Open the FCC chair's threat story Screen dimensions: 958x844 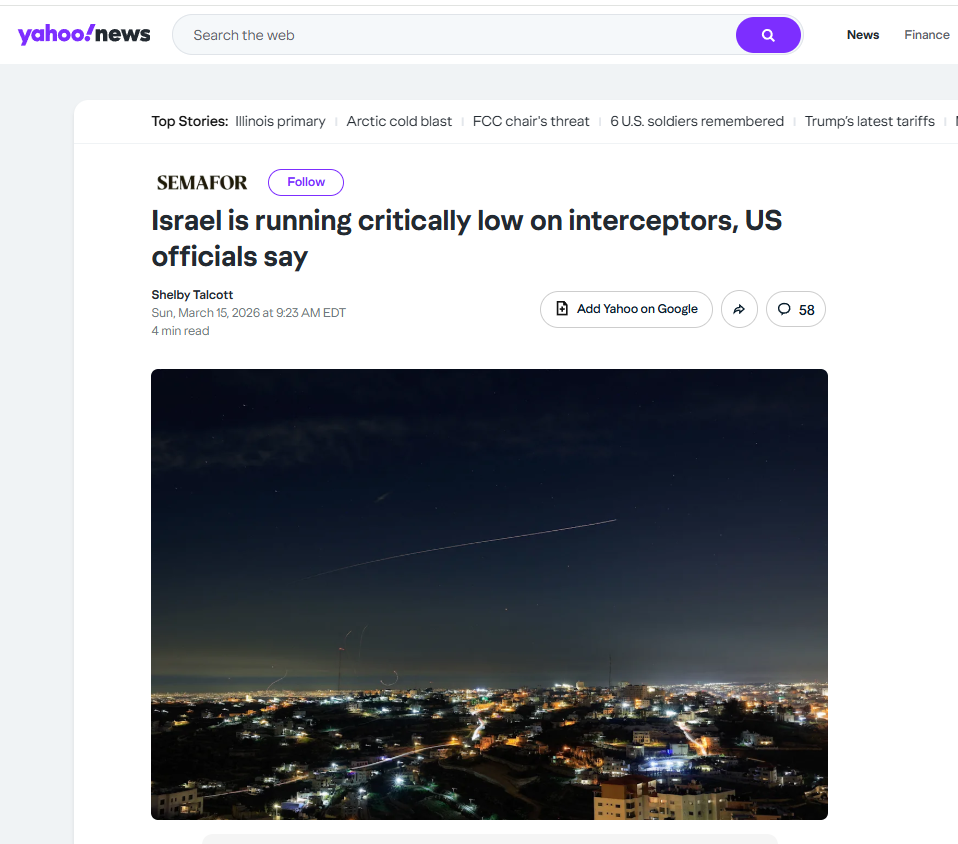(x=531, y=121)
